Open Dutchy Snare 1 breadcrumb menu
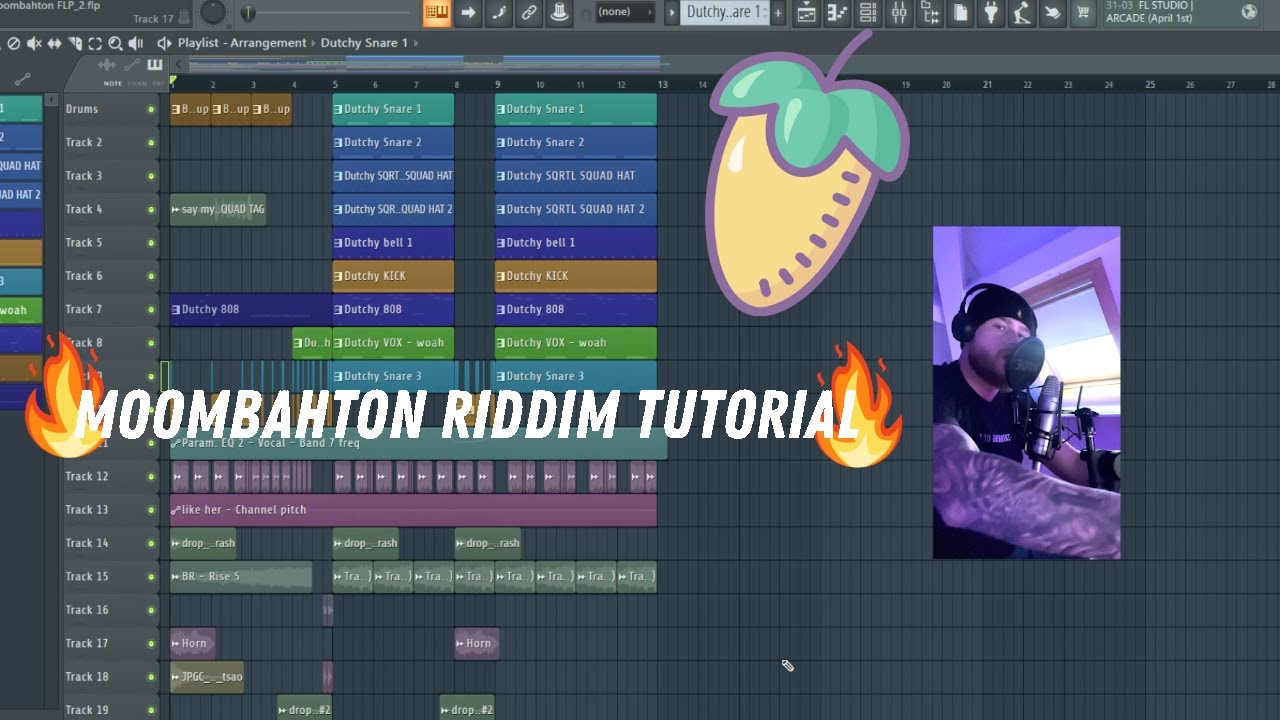 click(364, 43)
